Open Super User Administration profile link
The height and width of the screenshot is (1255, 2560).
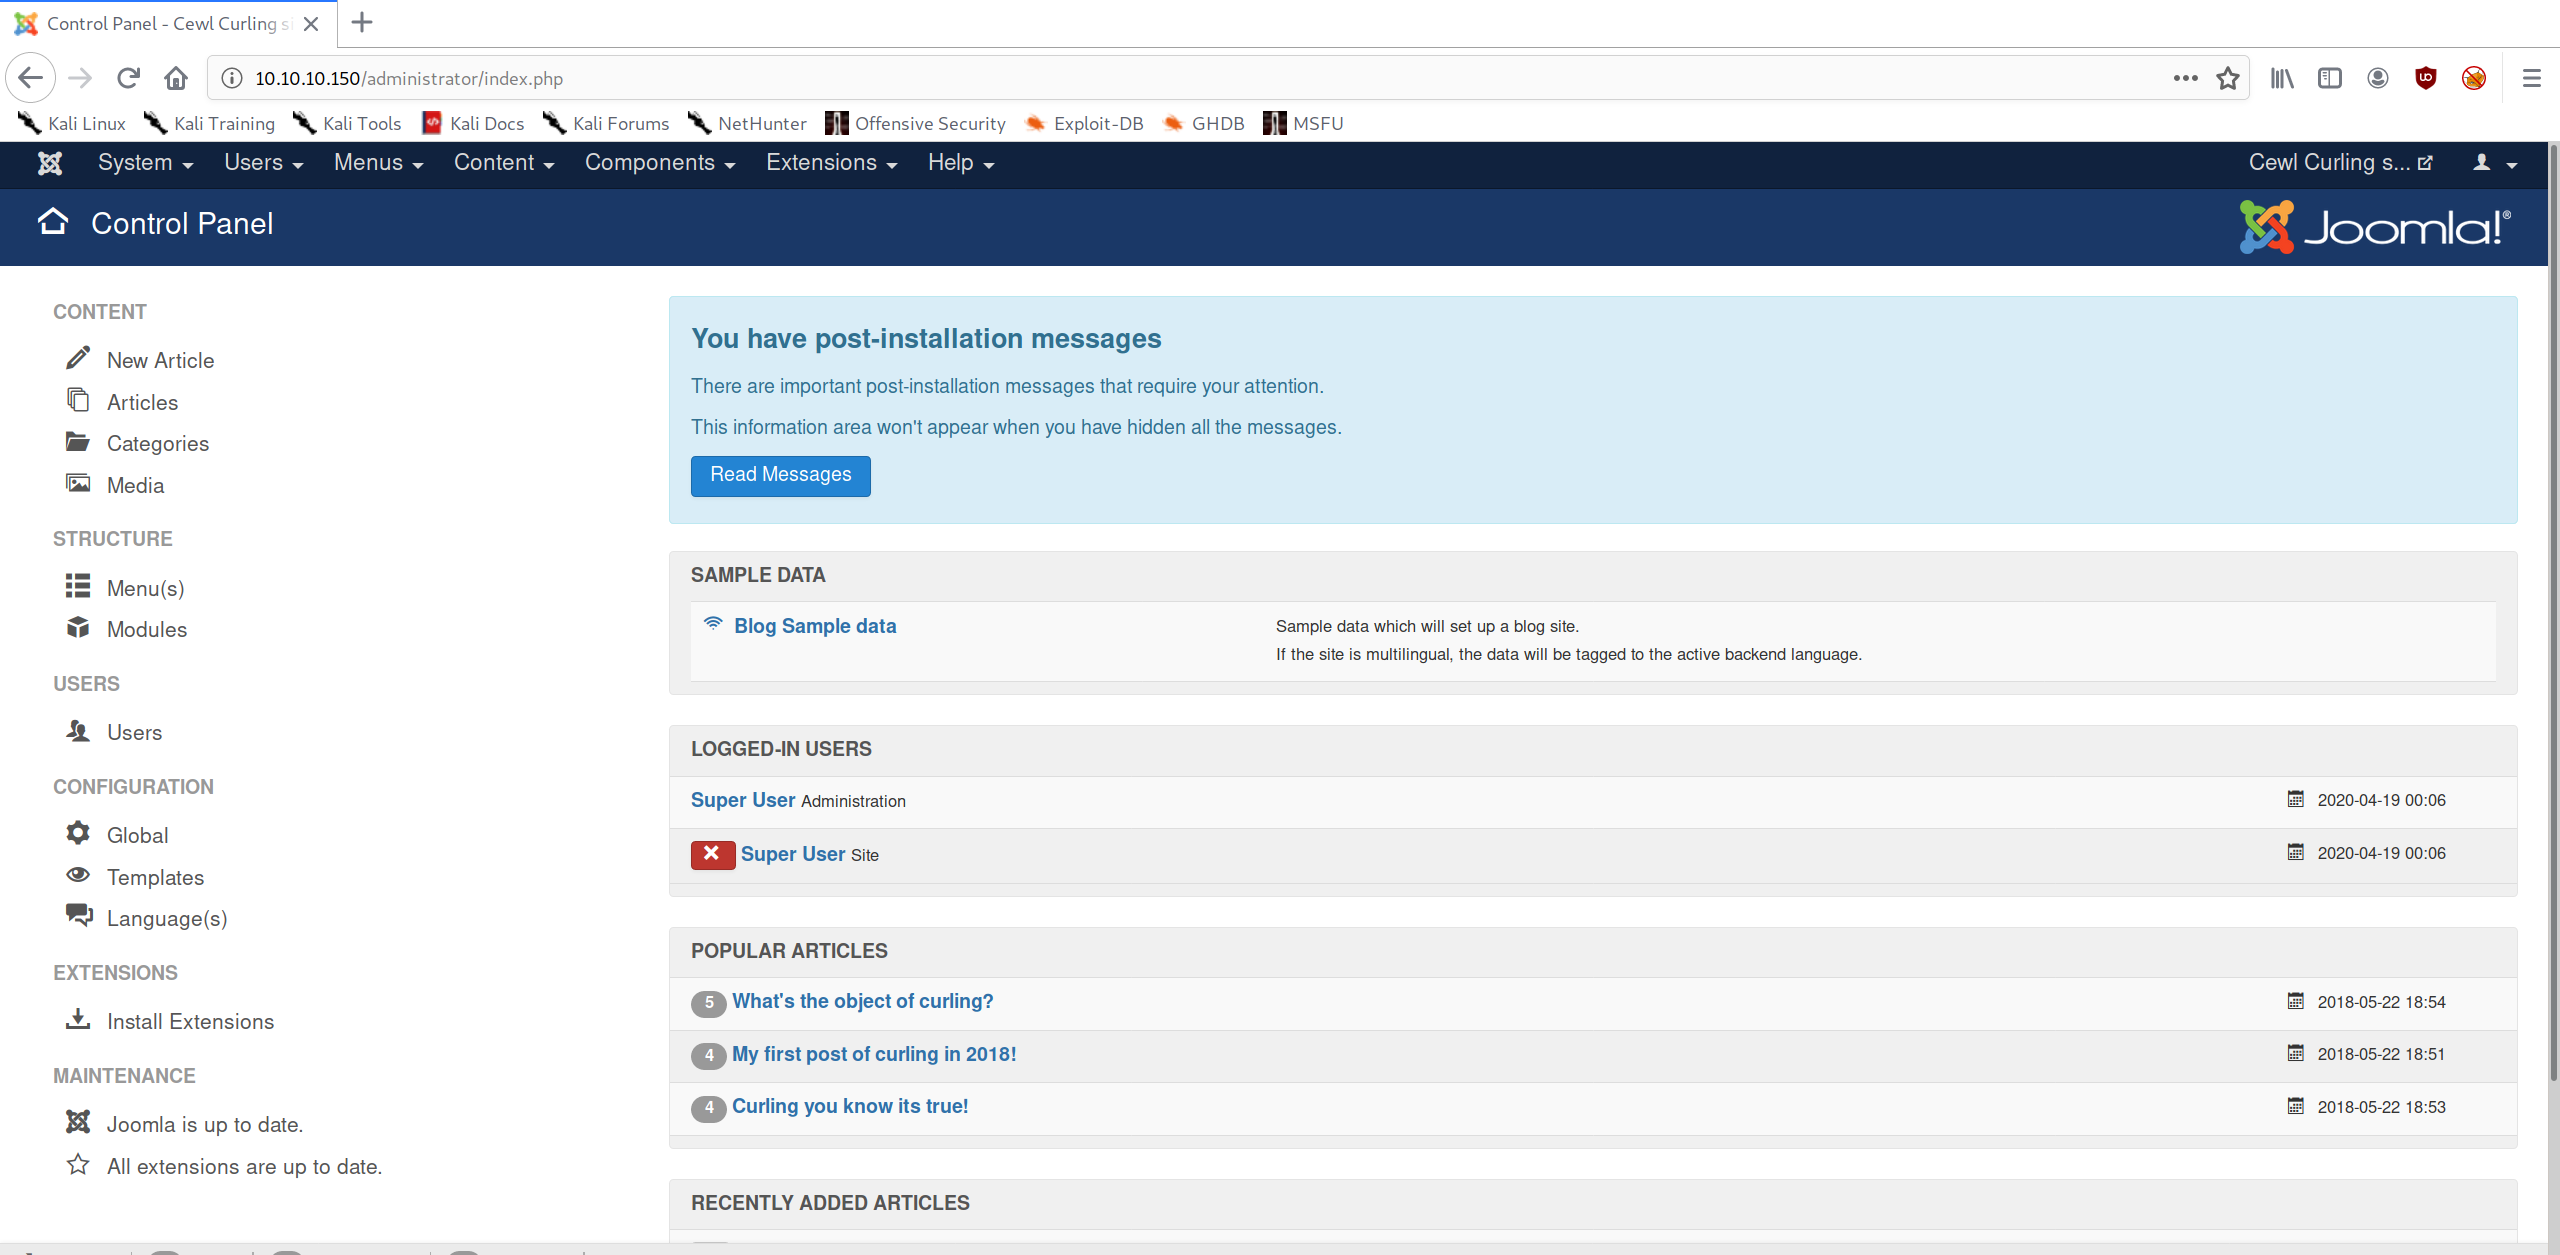(x=743, y=800)
